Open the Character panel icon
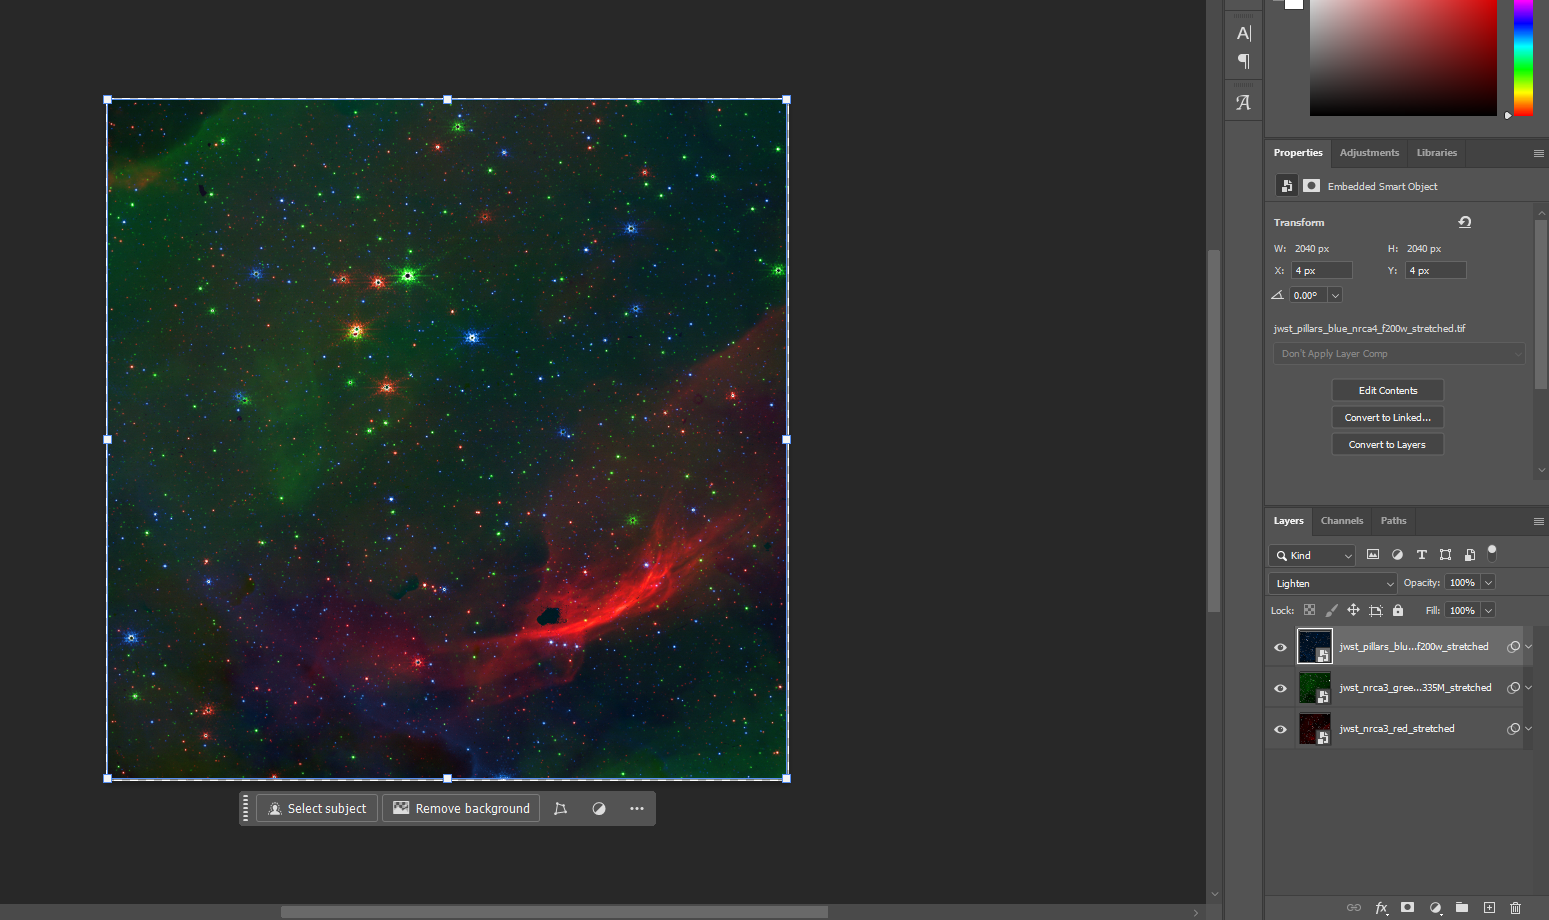This screenshot has height=920, width=1549. pyautogui.click(x=1243, y=33)
